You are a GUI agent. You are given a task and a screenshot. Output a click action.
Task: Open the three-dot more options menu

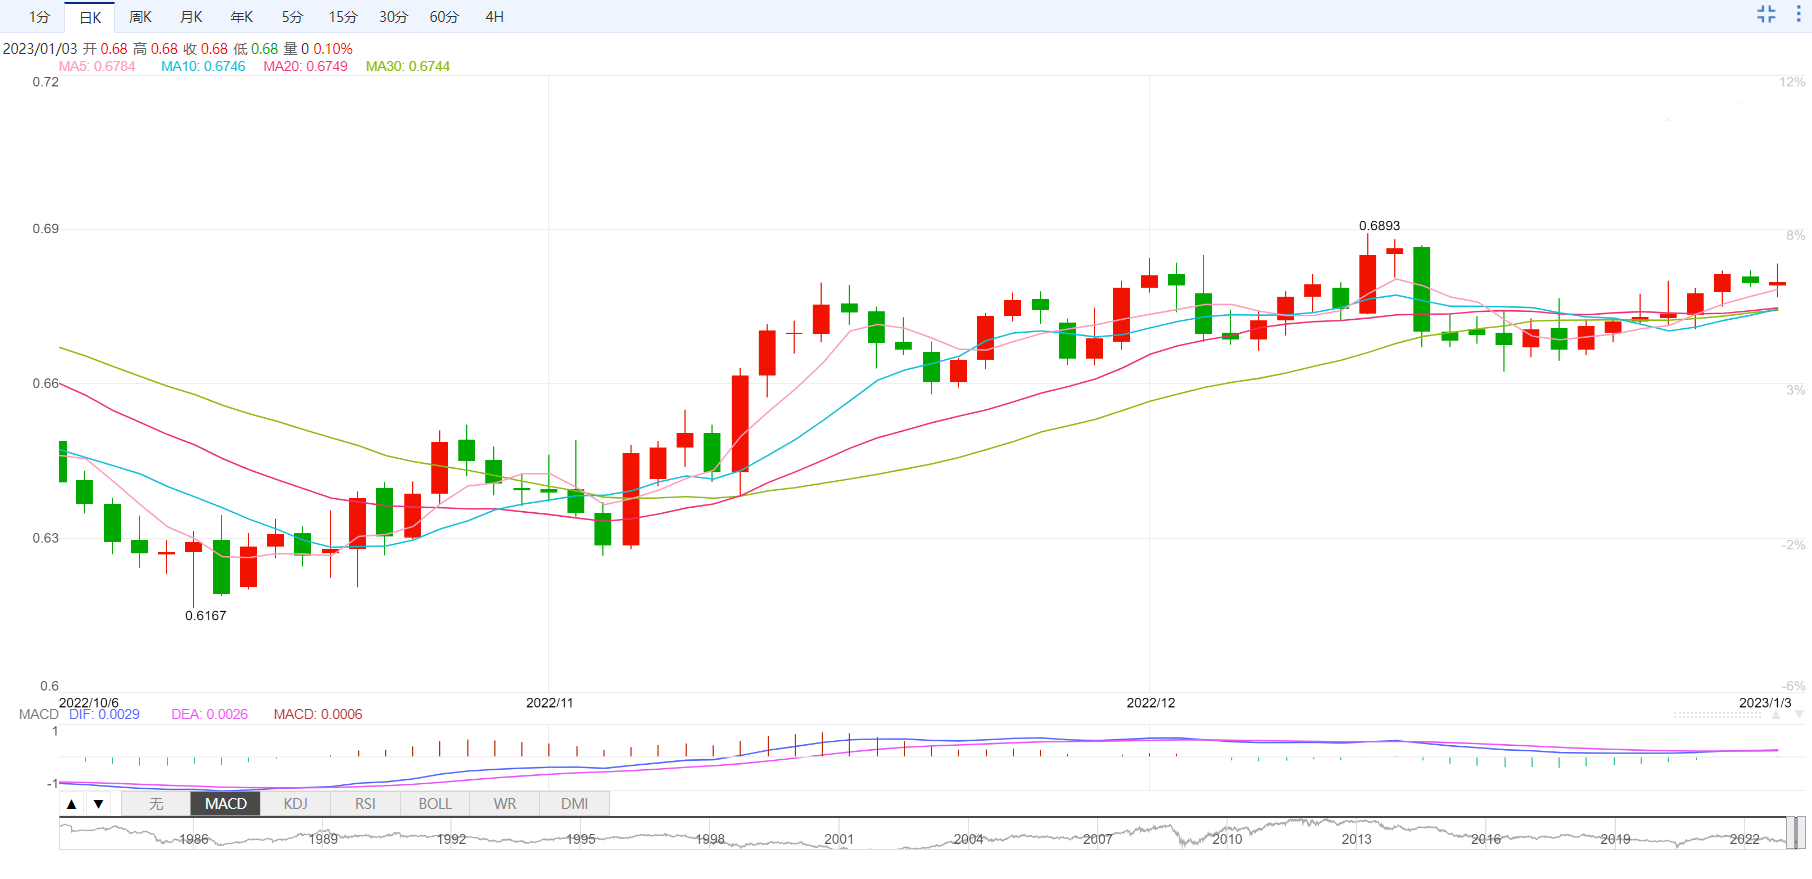coord(1798,14)
